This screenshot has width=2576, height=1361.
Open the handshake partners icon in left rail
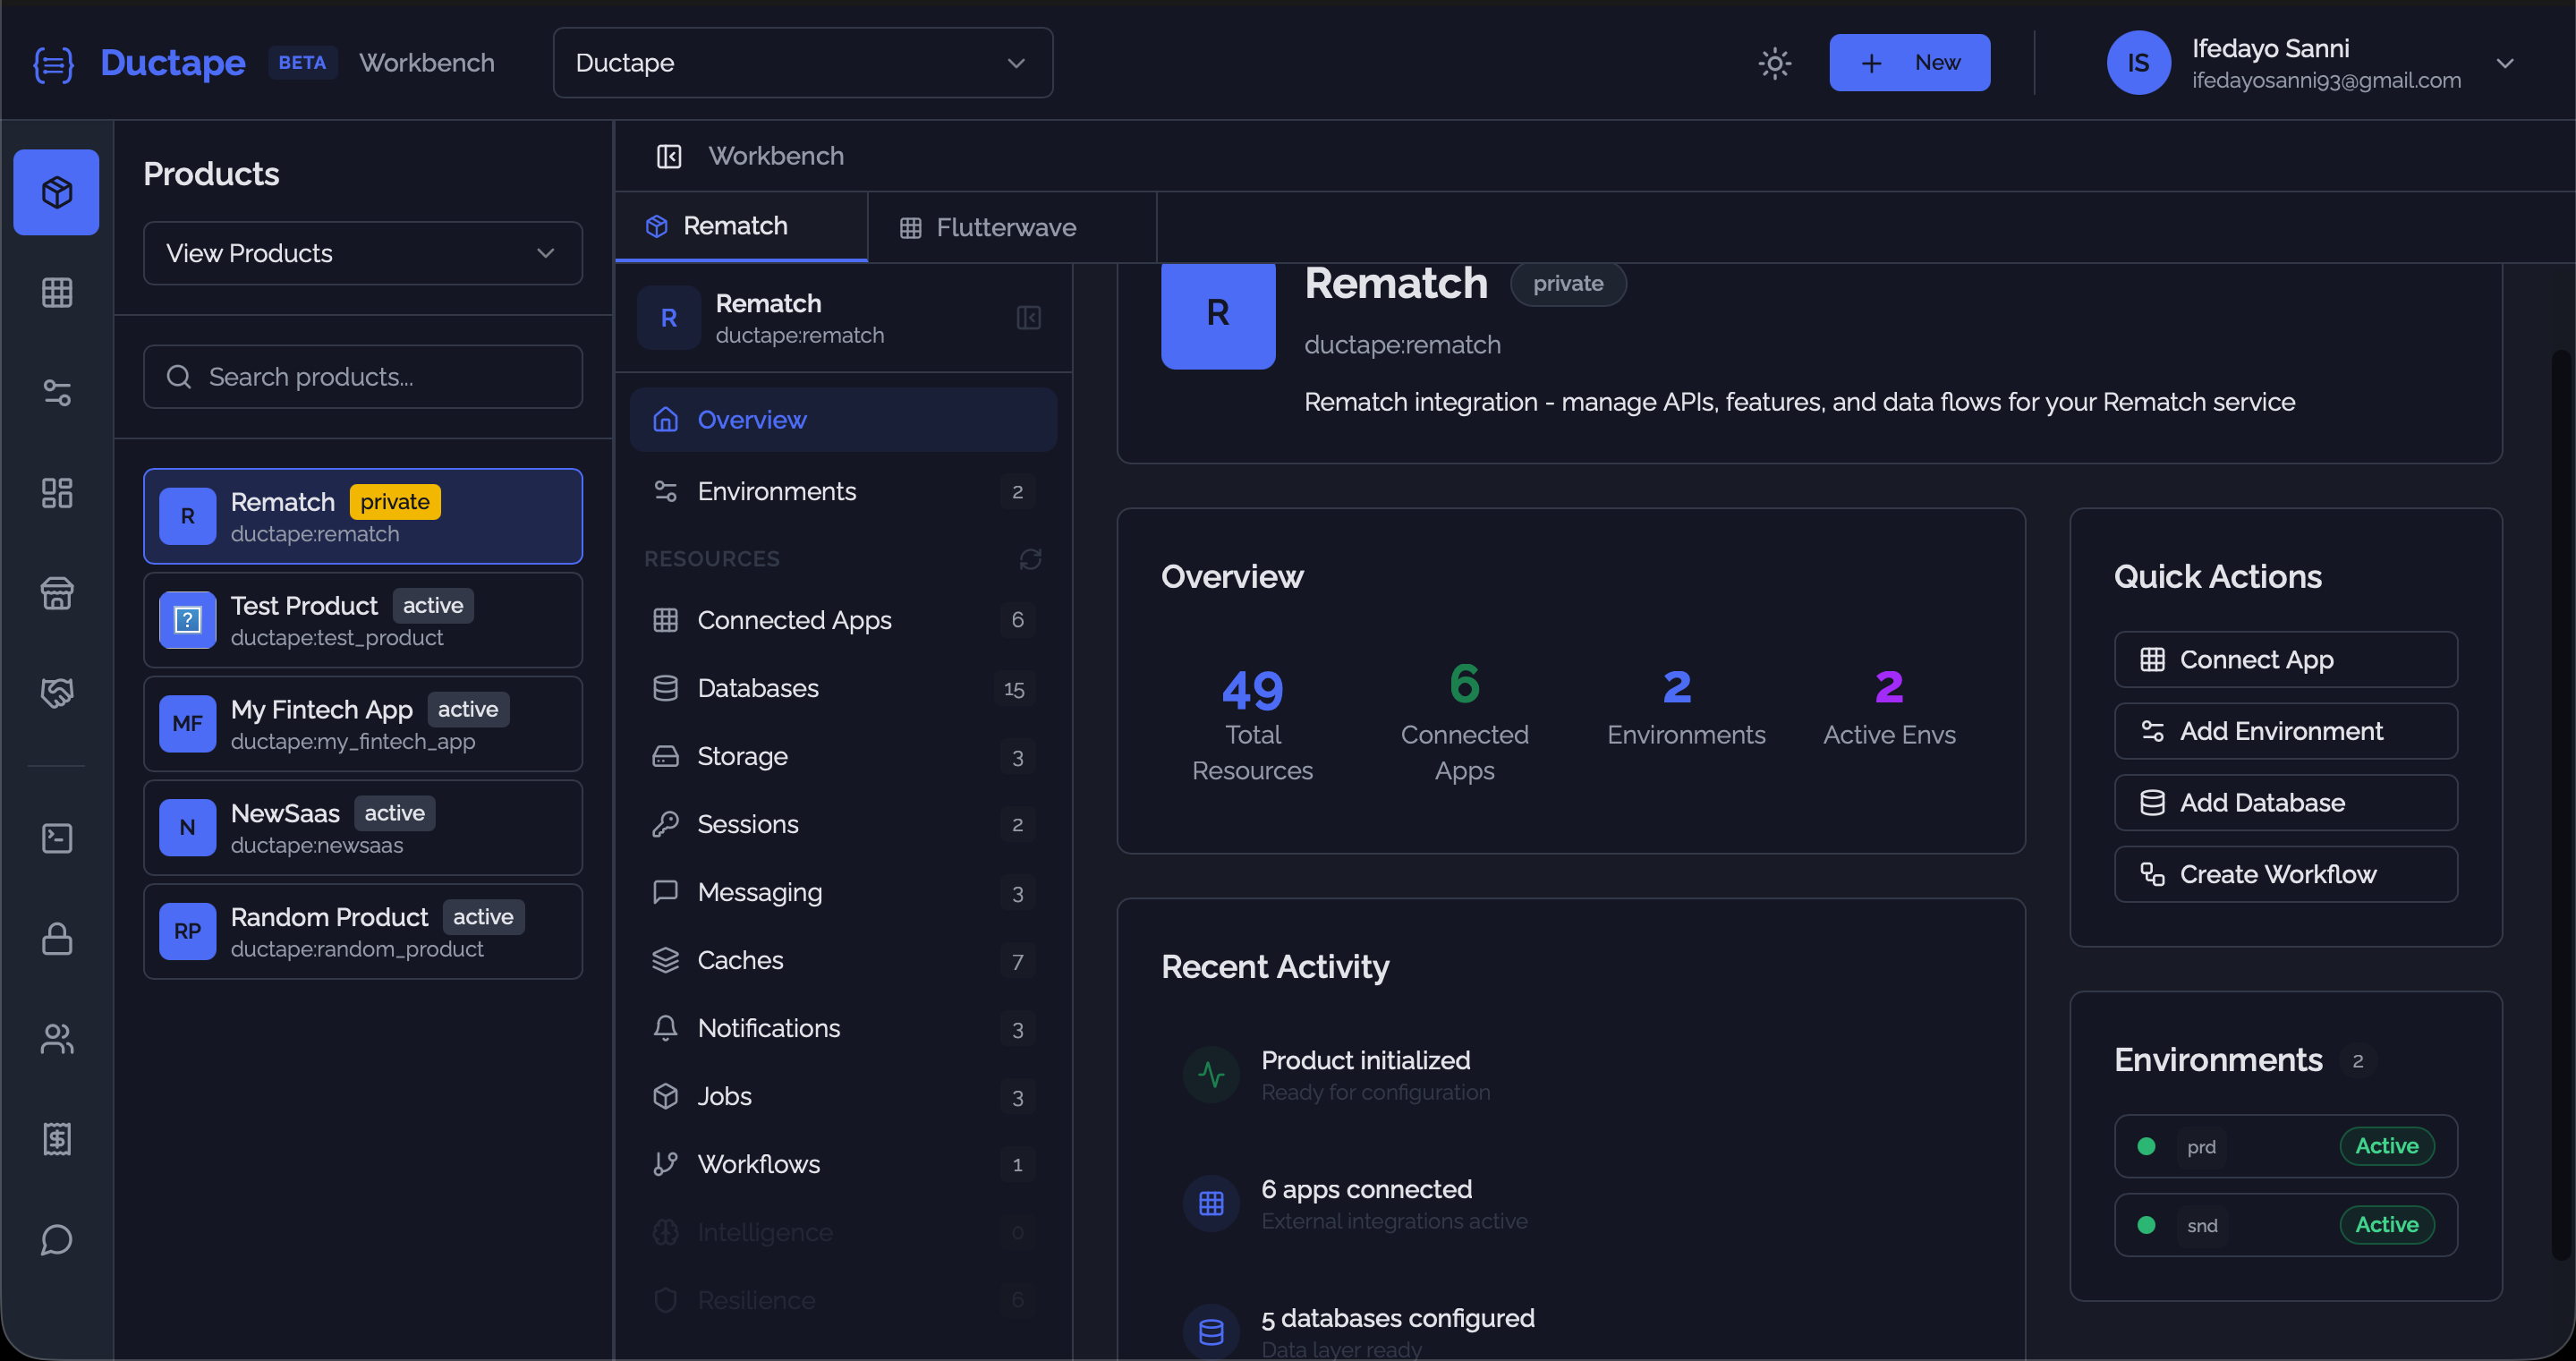click(57, 693)
